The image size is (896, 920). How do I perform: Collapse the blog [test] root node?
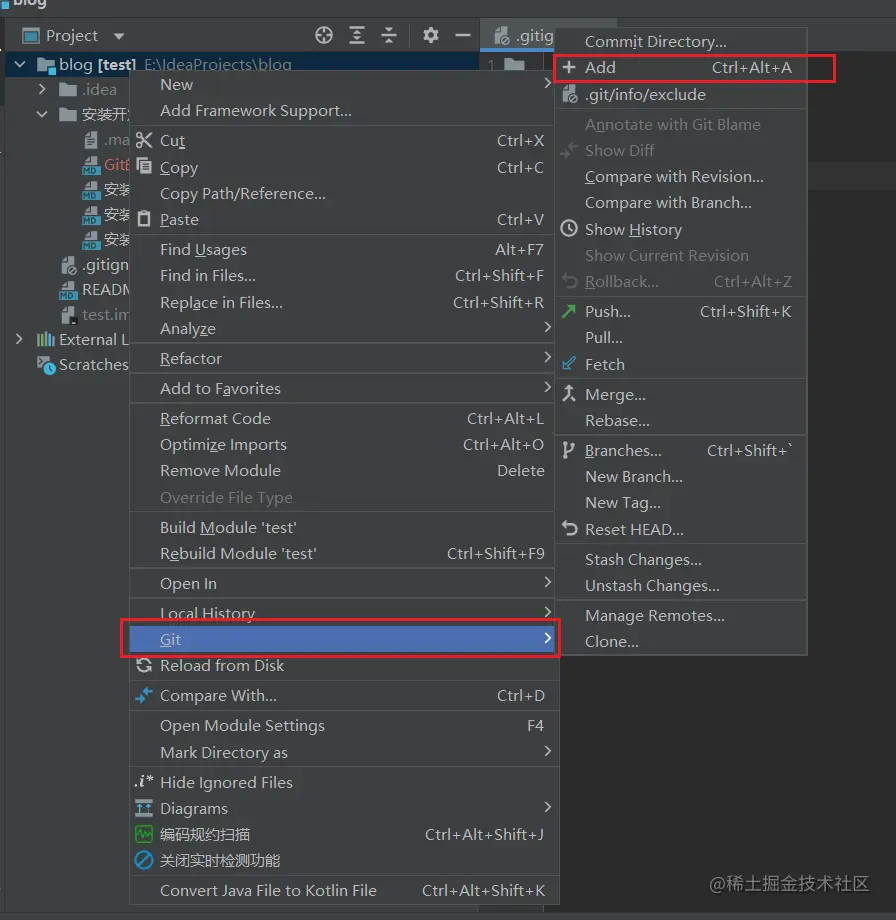click(x=20, y=64)
